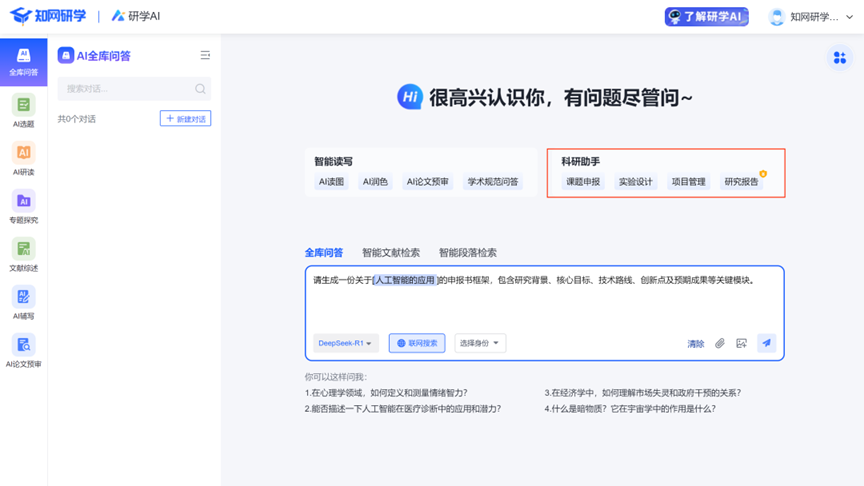The height and width of the screenshot is (486, 864).
Task: Send the question with paper-plane button
Action: pyautogui.click(x=766, y=343)
